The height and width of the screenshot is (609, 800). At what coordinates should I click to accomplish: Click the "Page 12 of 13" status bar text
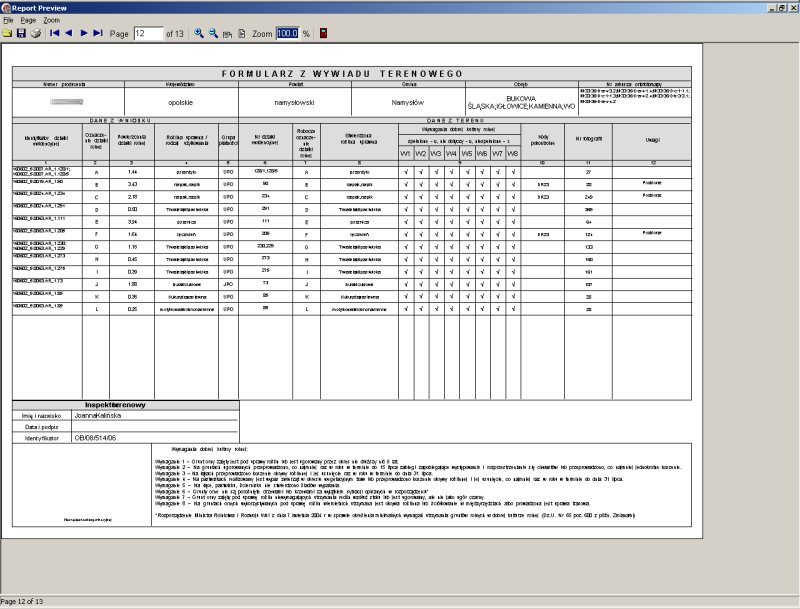(22, 601)
